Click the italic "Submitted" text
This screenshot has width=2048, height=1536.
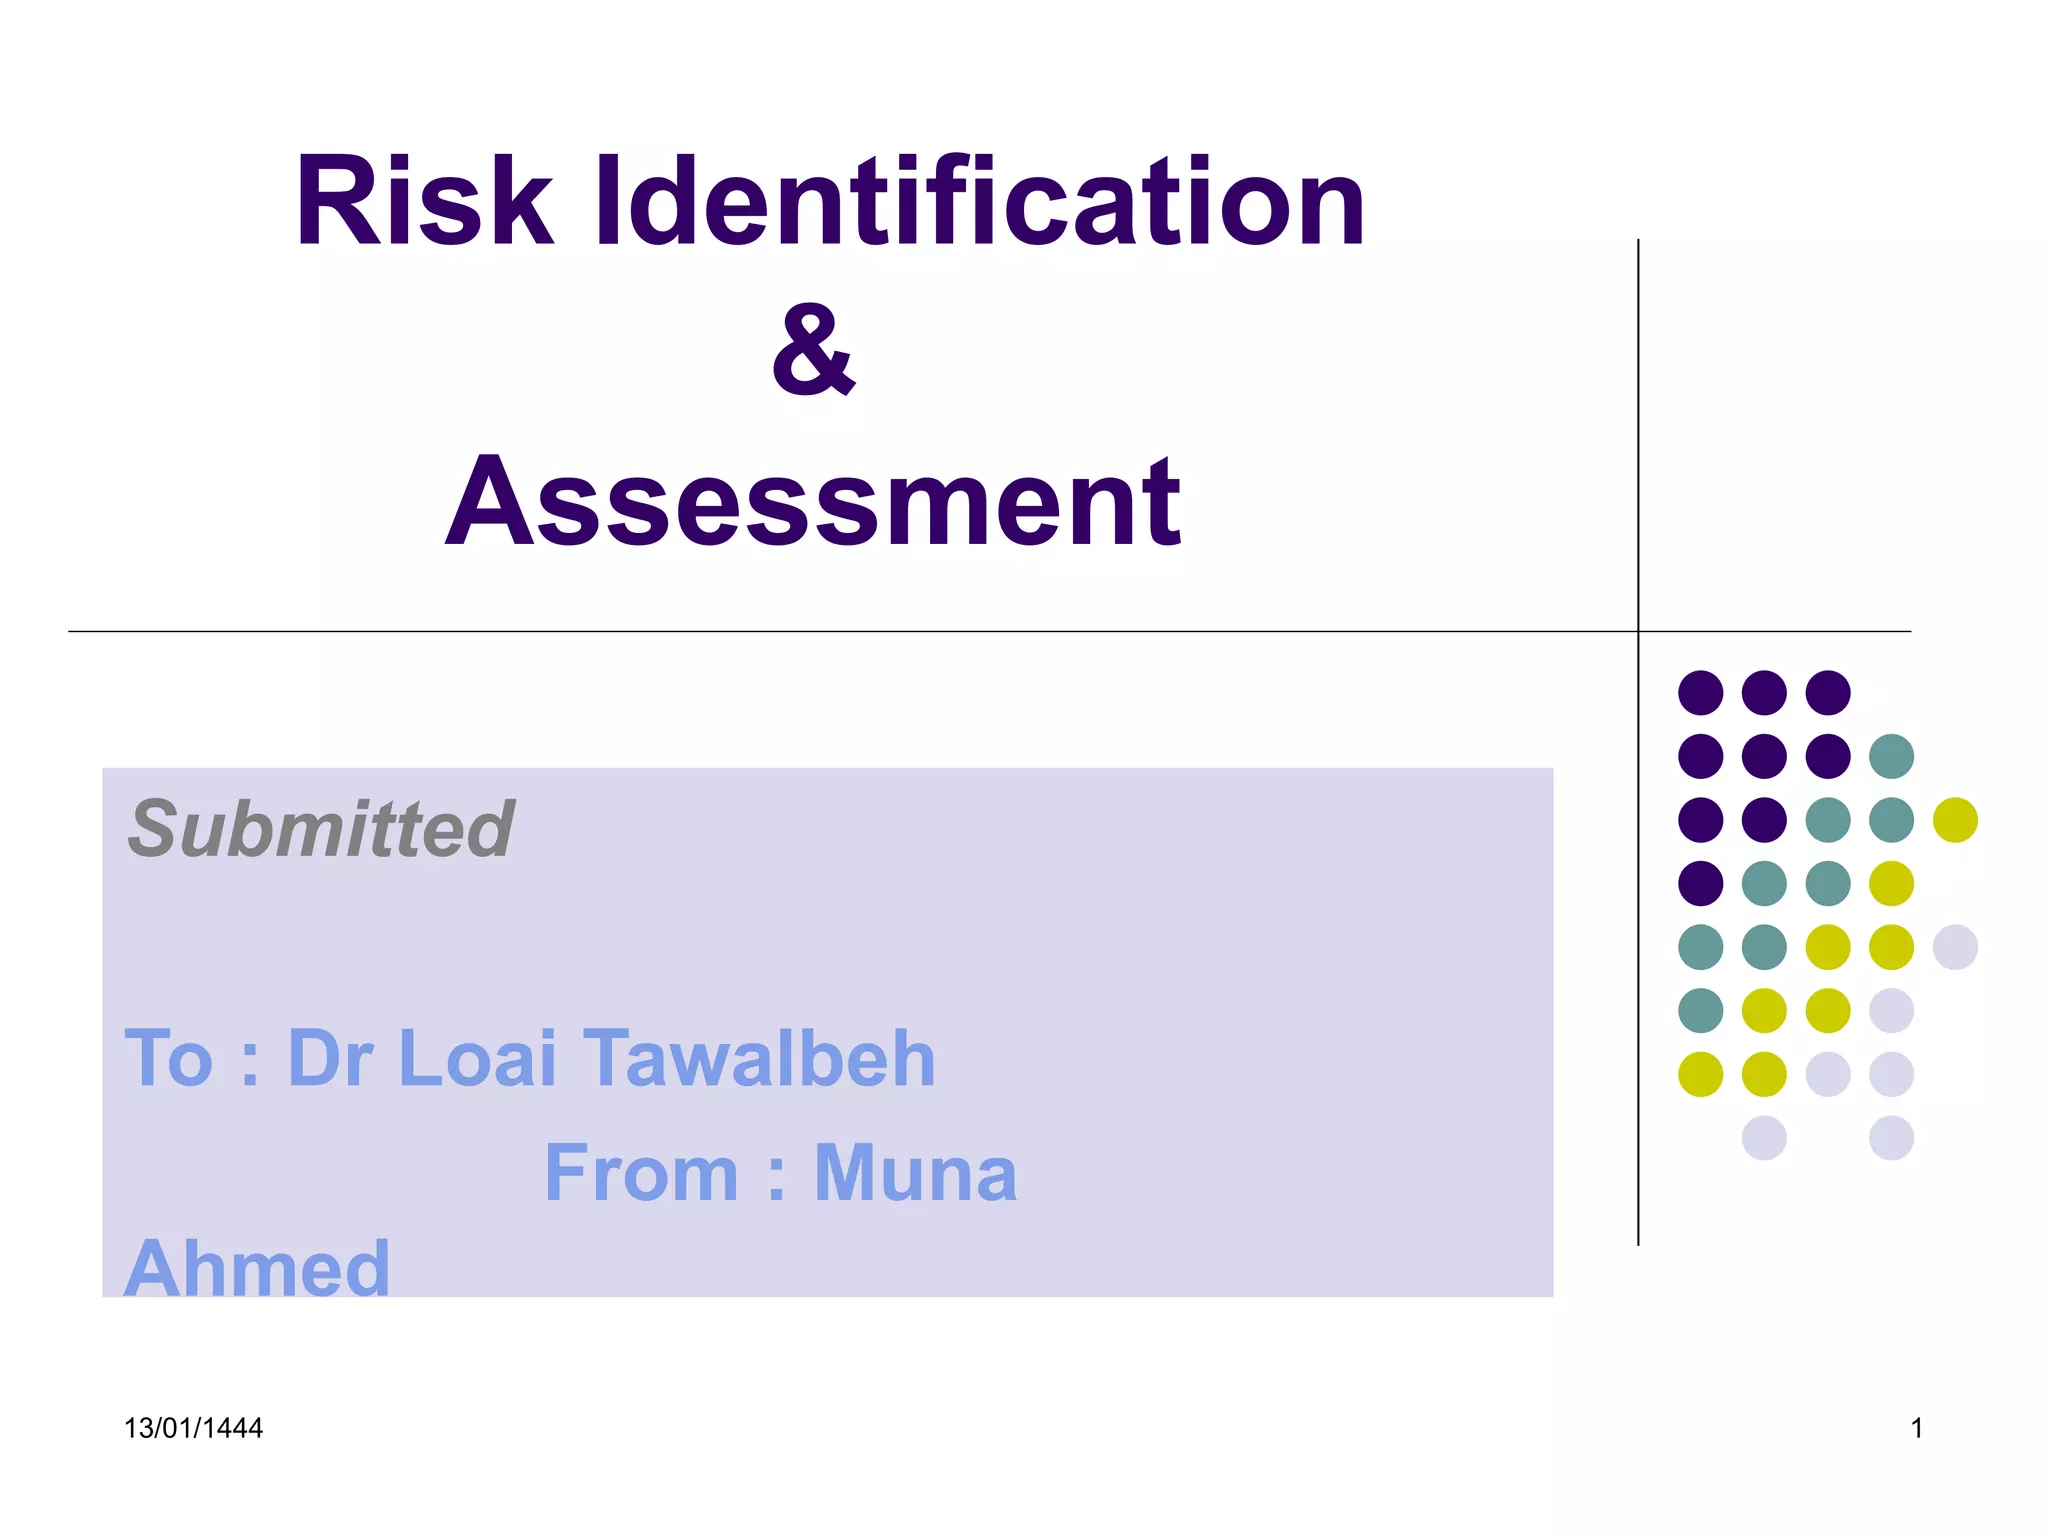pos(320,829)
